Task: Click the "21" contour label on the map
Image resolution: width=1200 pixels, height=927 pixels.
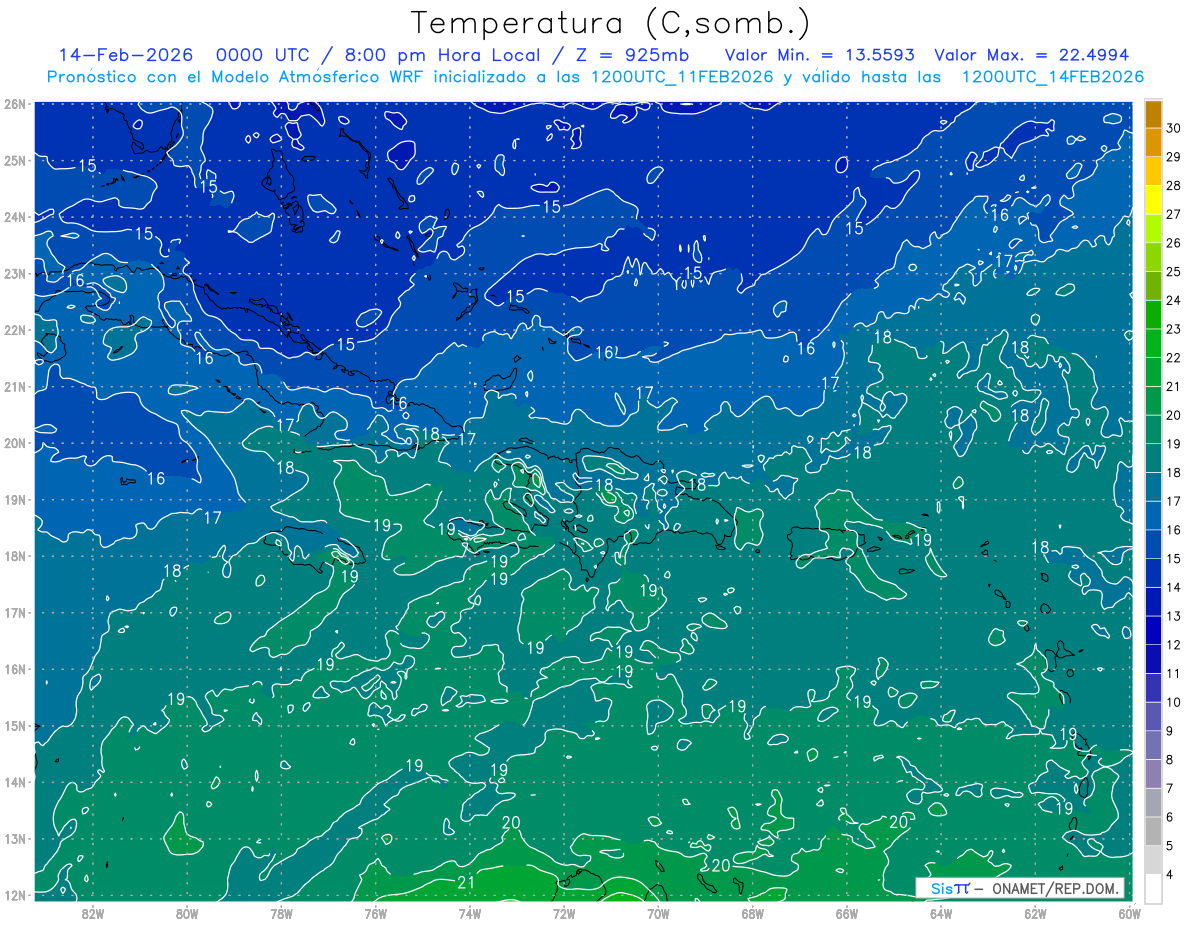Action: point(465,882)
